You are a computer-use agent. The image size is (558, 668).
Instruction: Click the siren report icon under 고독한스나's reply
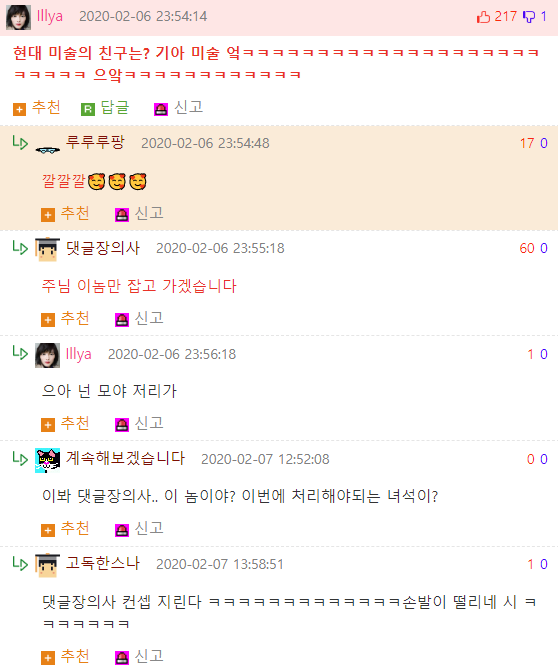click(x=122, y=658)
